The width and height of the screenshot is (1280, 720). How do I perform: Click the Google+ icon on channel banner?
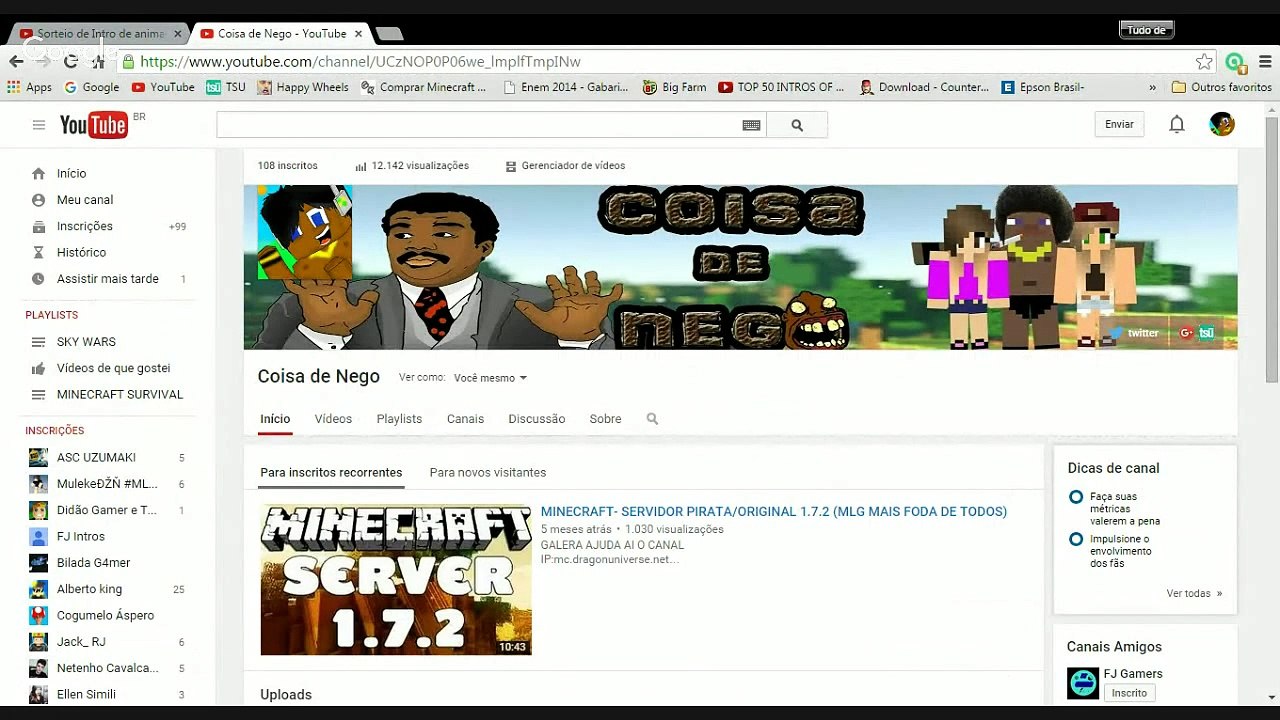[x=1186, y=333]
